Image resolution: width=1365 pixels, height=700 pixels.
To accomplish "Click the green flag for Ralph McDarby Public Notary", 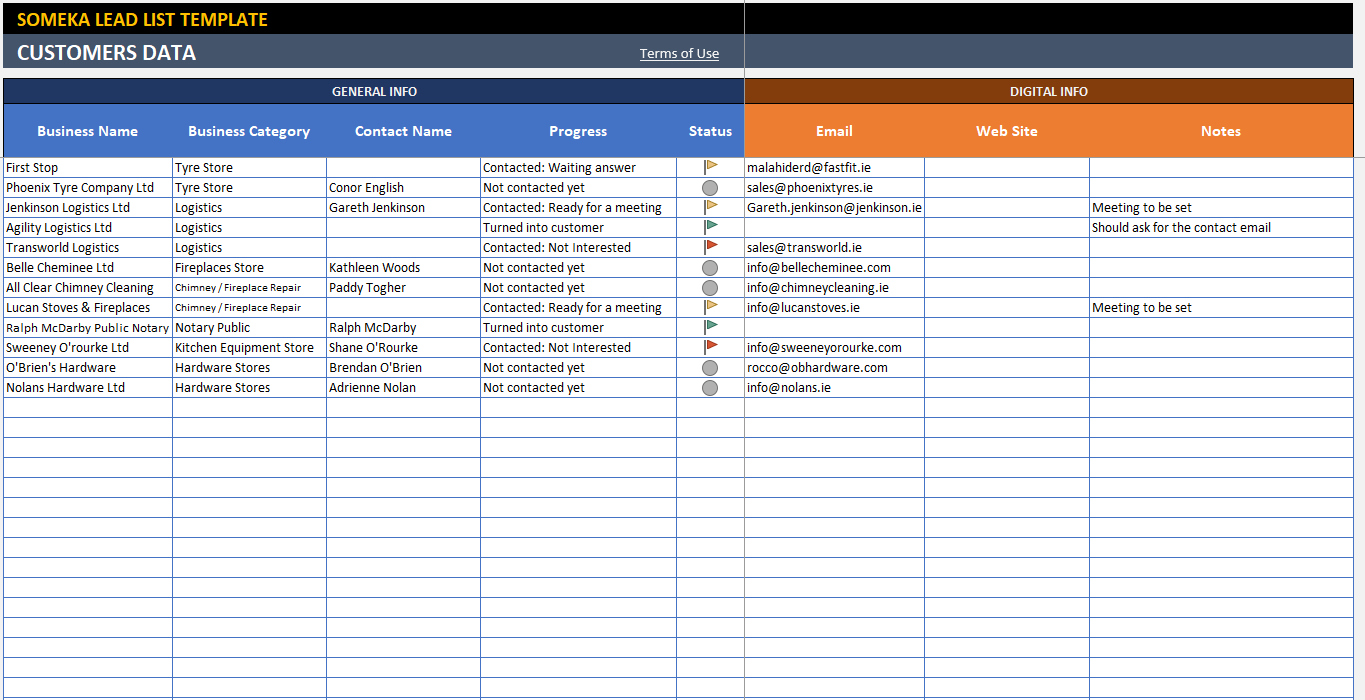I will tap(711, 328).
